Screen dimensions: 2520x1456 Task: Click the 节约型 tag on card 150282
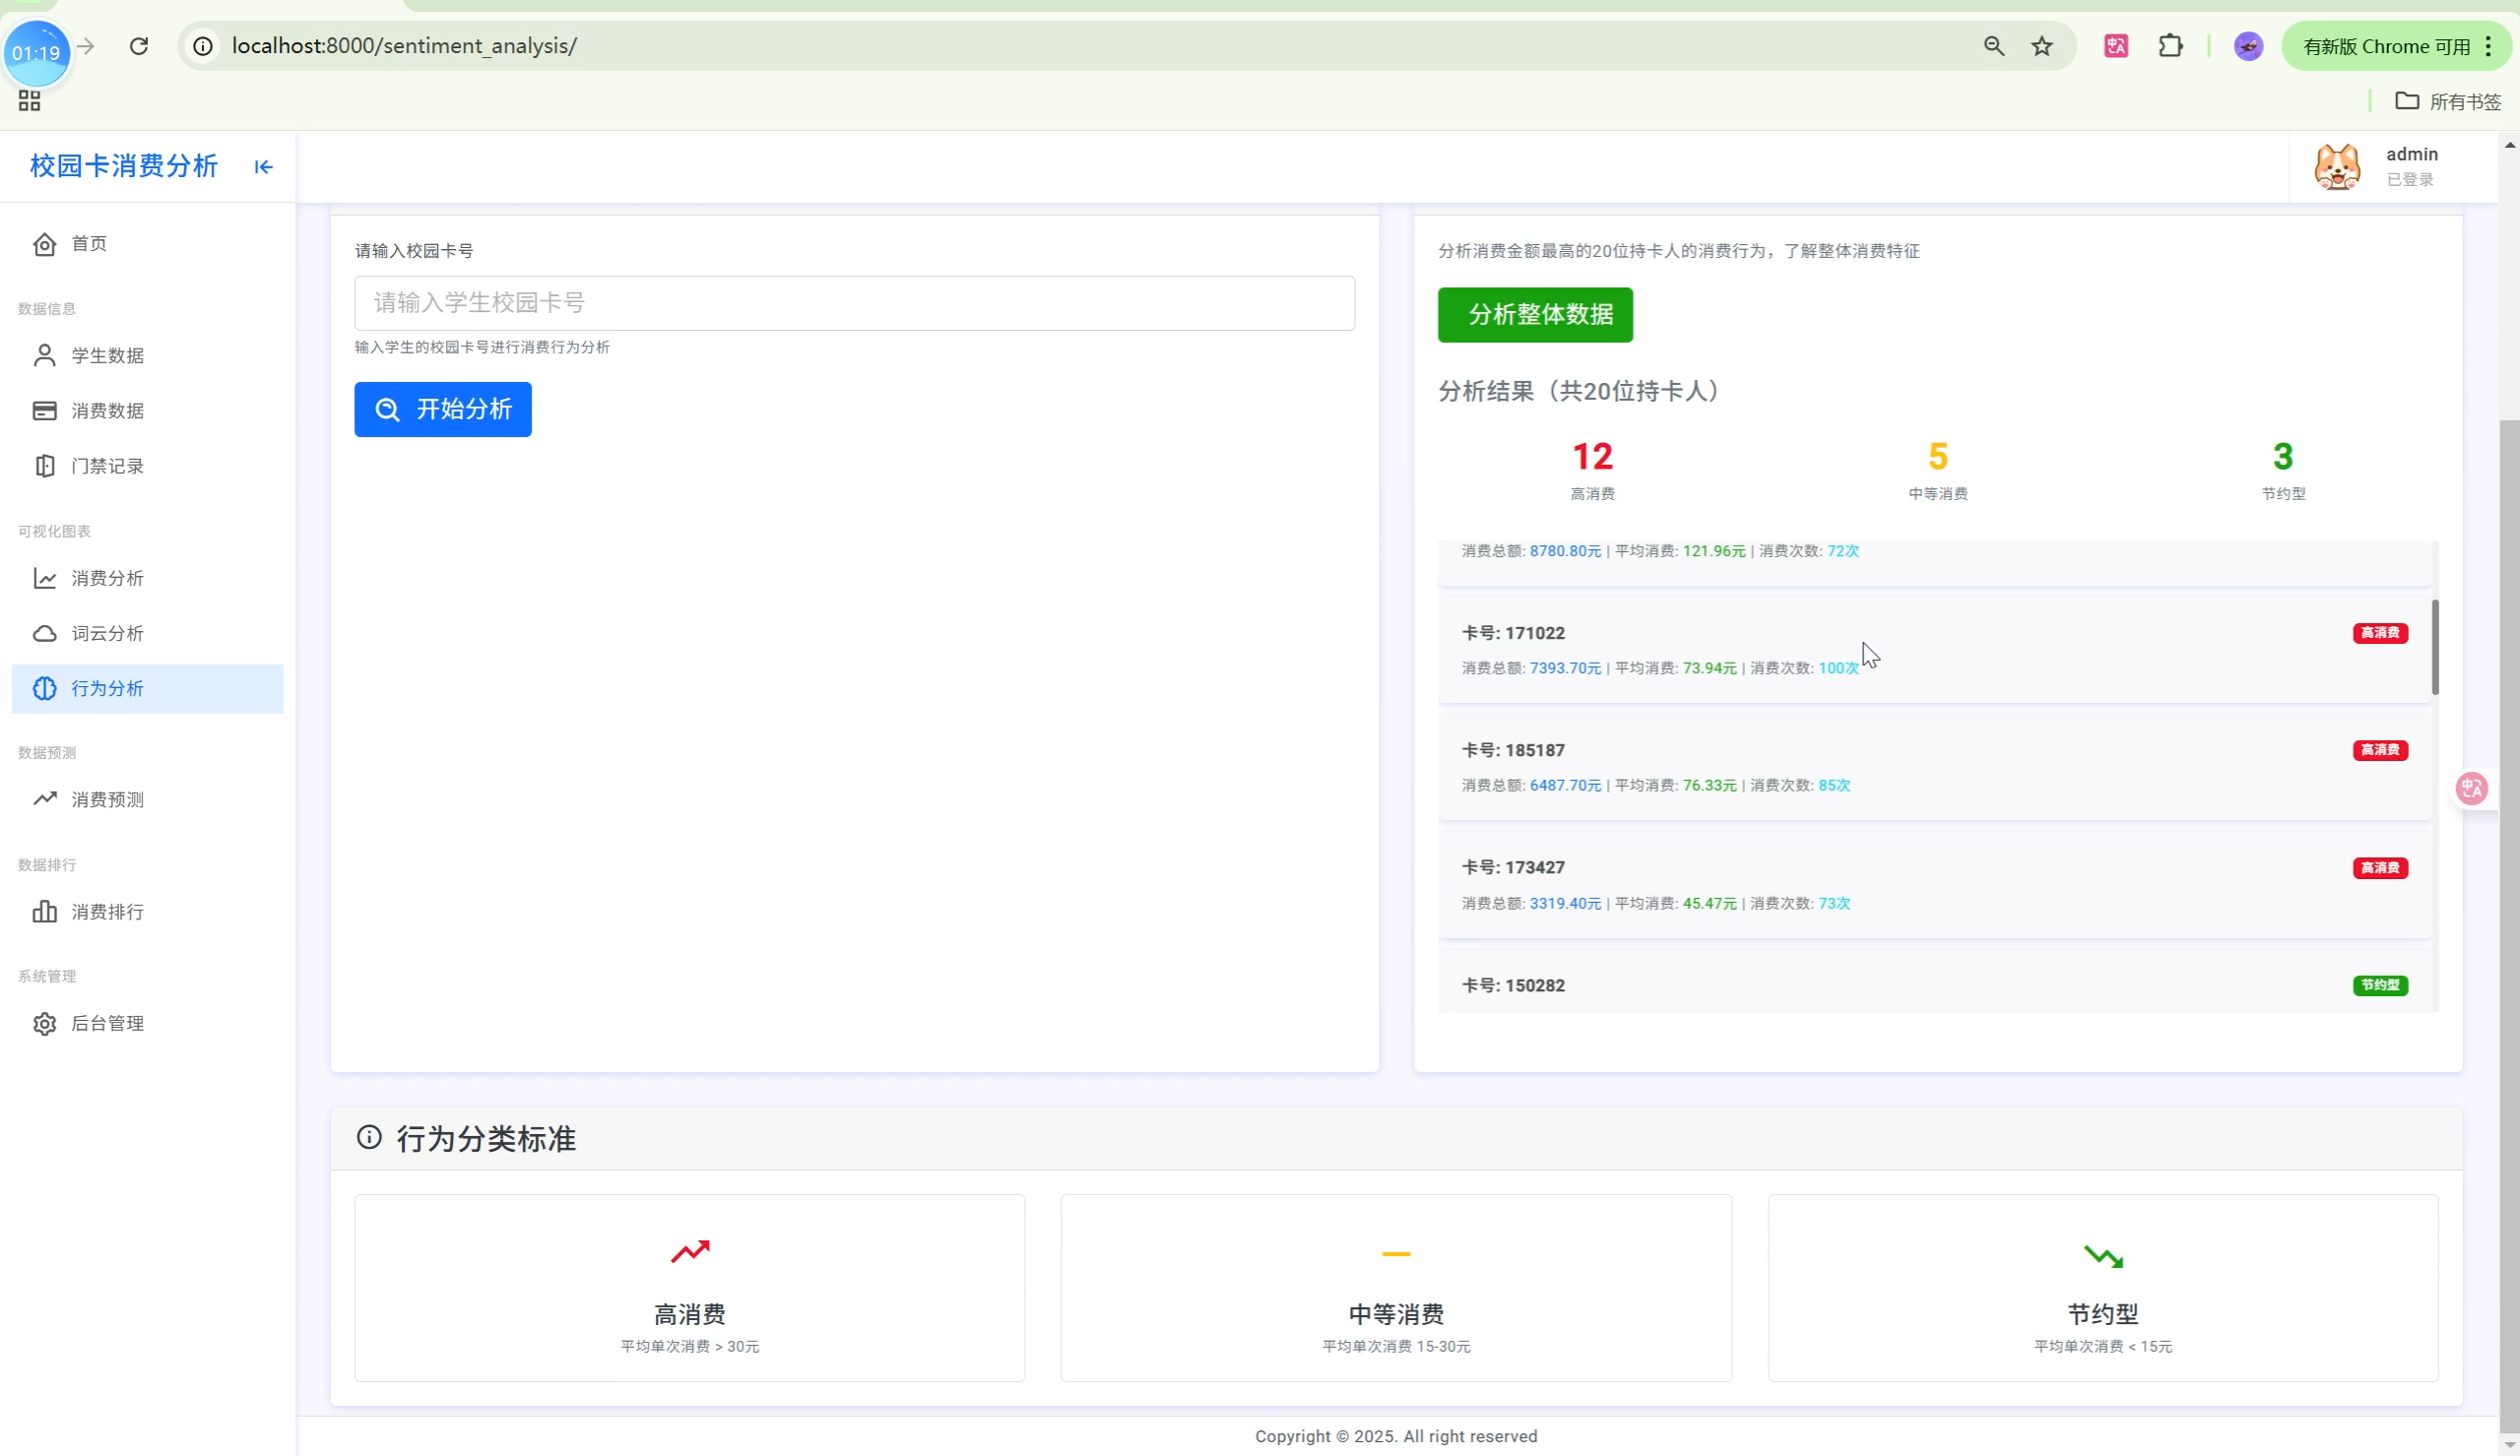(x=2379, y=985)
